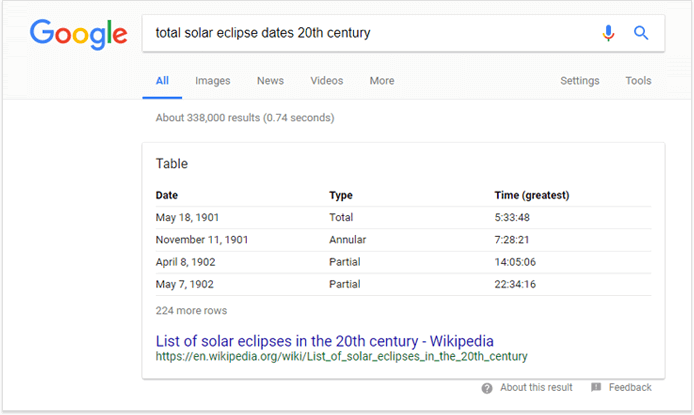Click 'About 338,000 results' stats text
The height and width of the screenshot is (415, 694).
pyautogui.click(x=245, y=118)
